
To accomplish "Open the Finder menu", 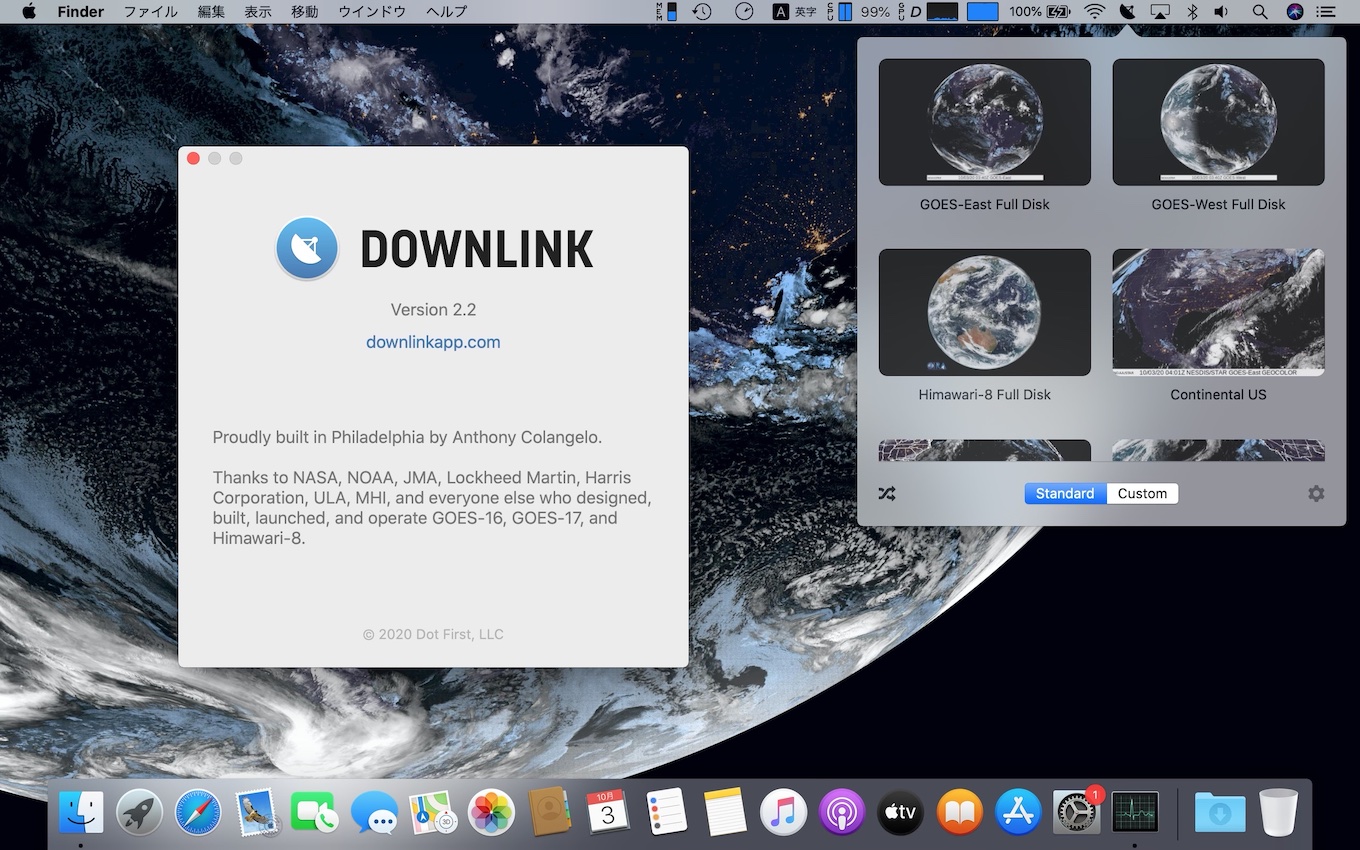I will (x=81, y=12).
